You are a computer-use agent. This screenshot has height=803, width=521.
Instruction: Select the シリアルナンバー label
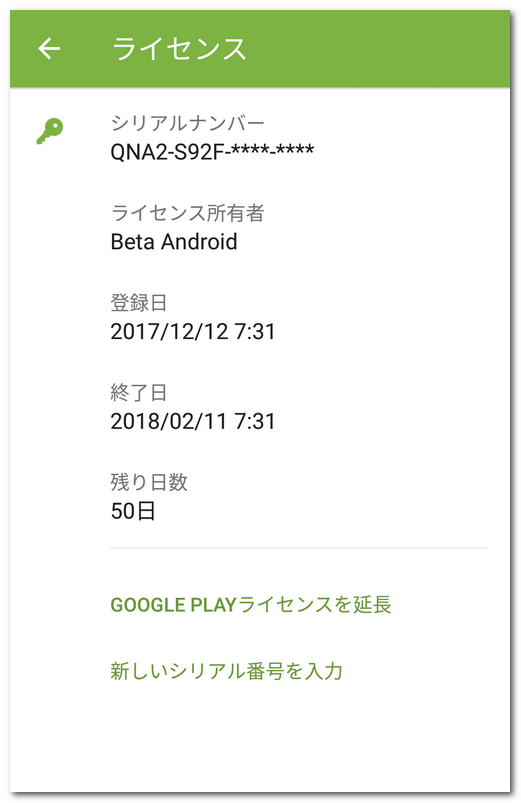point(187,123)
